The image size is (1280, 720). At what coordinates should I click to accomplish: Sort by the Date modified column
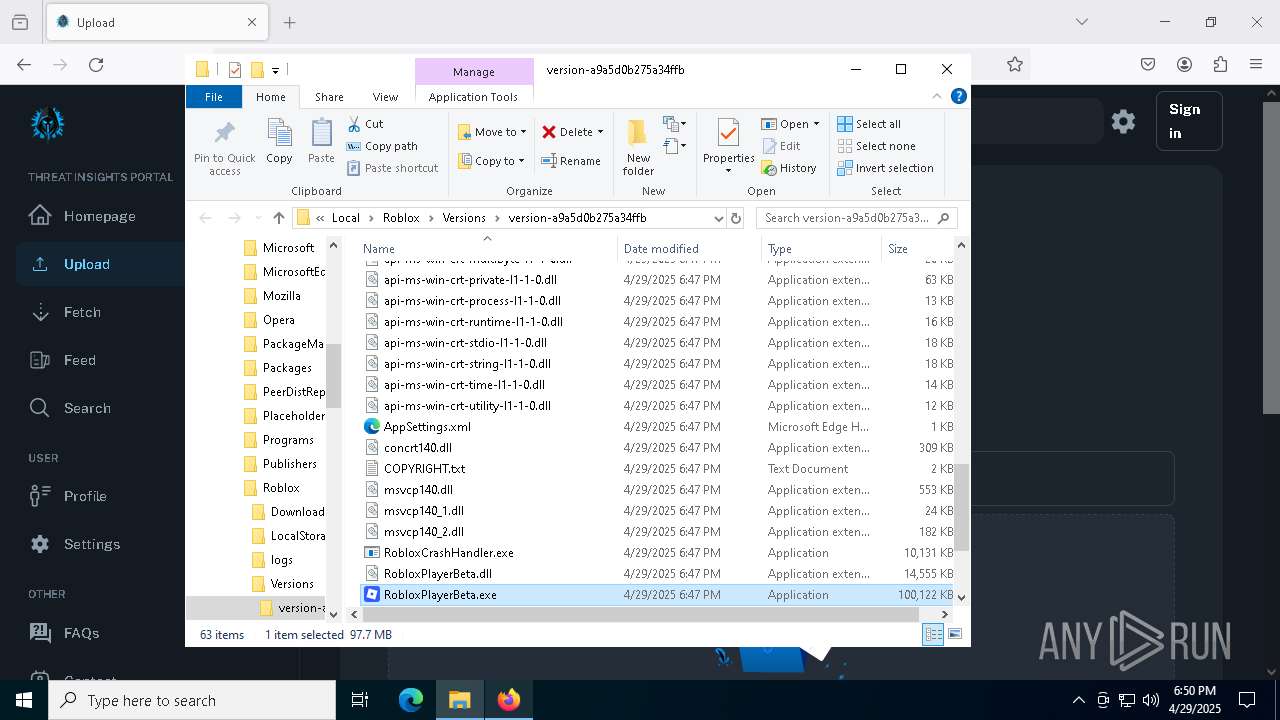click(x=689, y=248)
